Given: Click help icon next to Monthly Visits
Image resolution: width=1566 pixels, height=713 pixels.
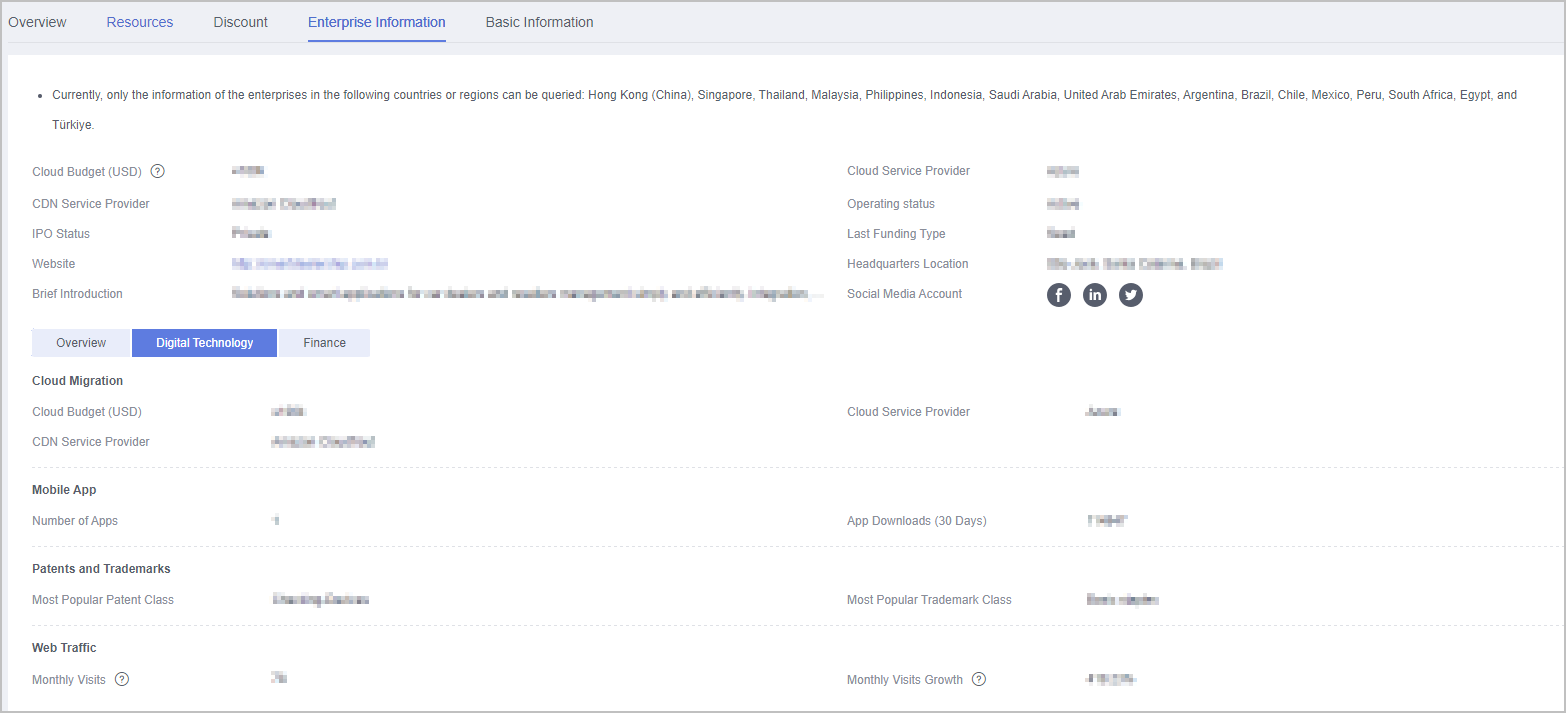Looking at the screenshot, I should pyautogui.click(x=122, y=679).
